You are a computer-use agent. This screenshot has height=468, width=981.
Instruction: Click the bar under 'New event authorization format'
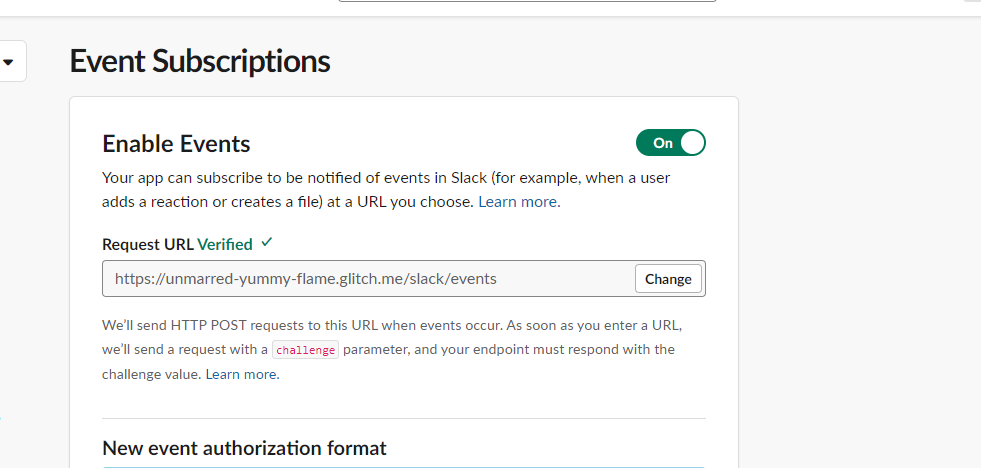click(404, 466)
